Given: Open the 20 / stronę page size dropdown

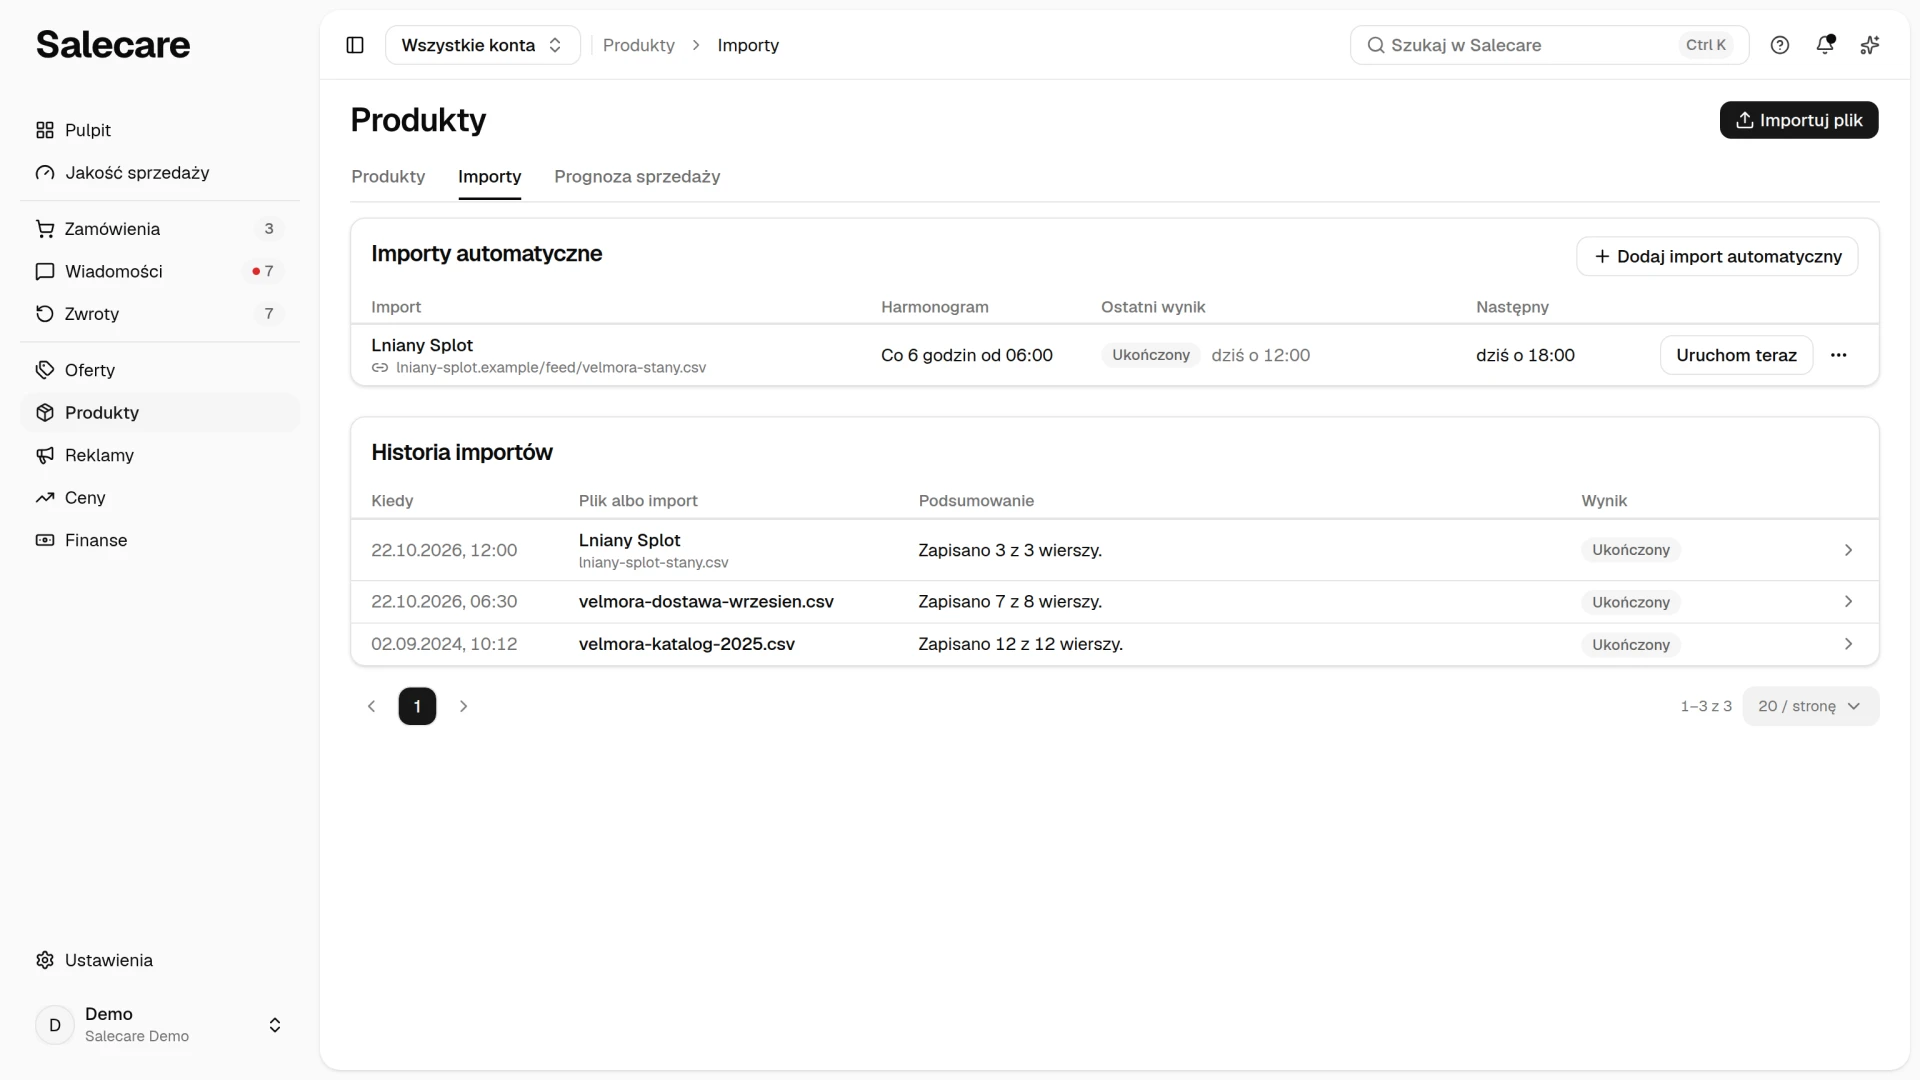Looking at the screenshot, I should tap(1810, 706).
